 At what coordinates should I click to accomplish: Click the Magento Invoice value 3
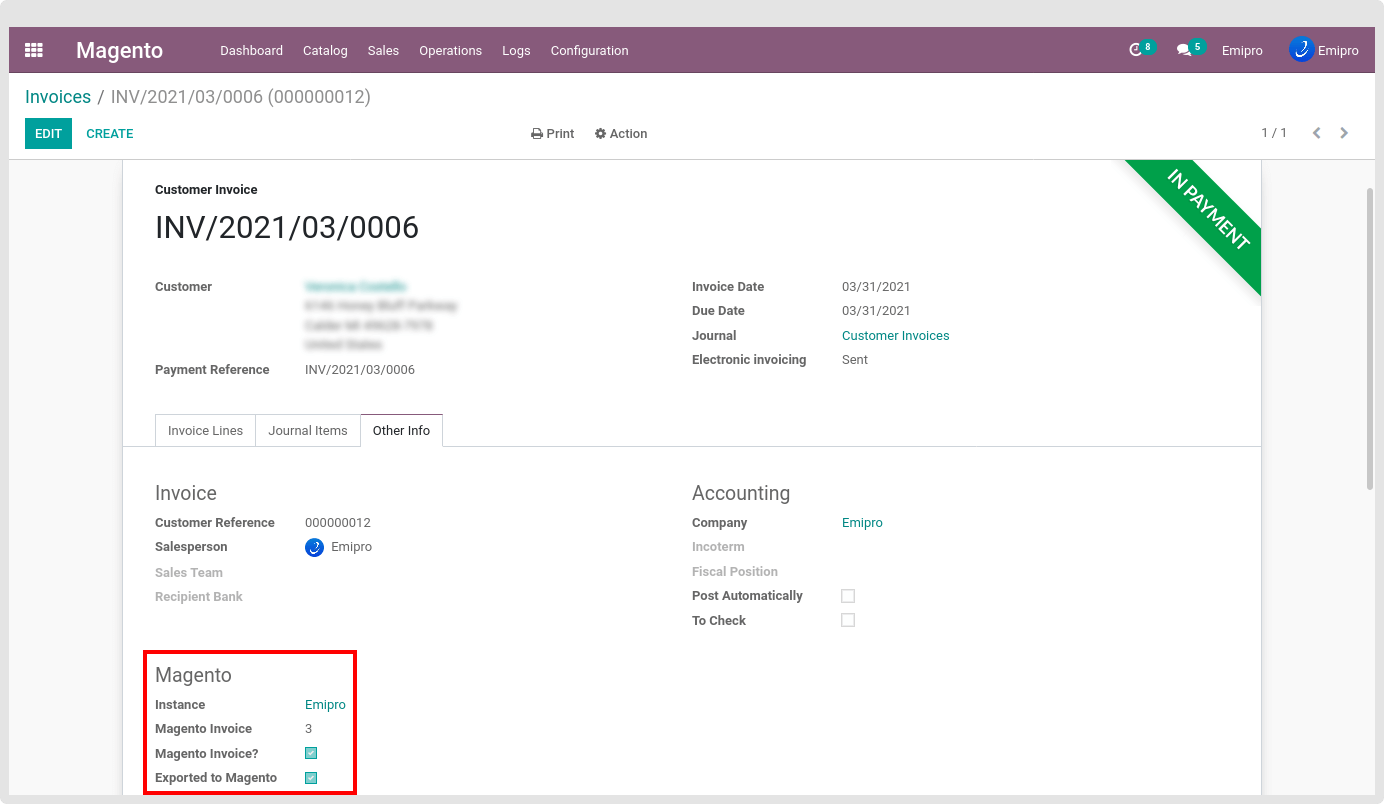[309, 728]
